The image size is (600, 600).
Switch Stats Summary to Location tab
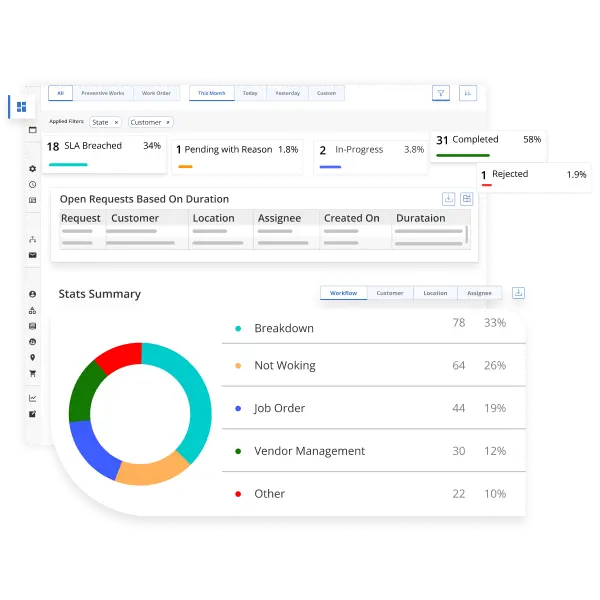click(x=435, y=293)
